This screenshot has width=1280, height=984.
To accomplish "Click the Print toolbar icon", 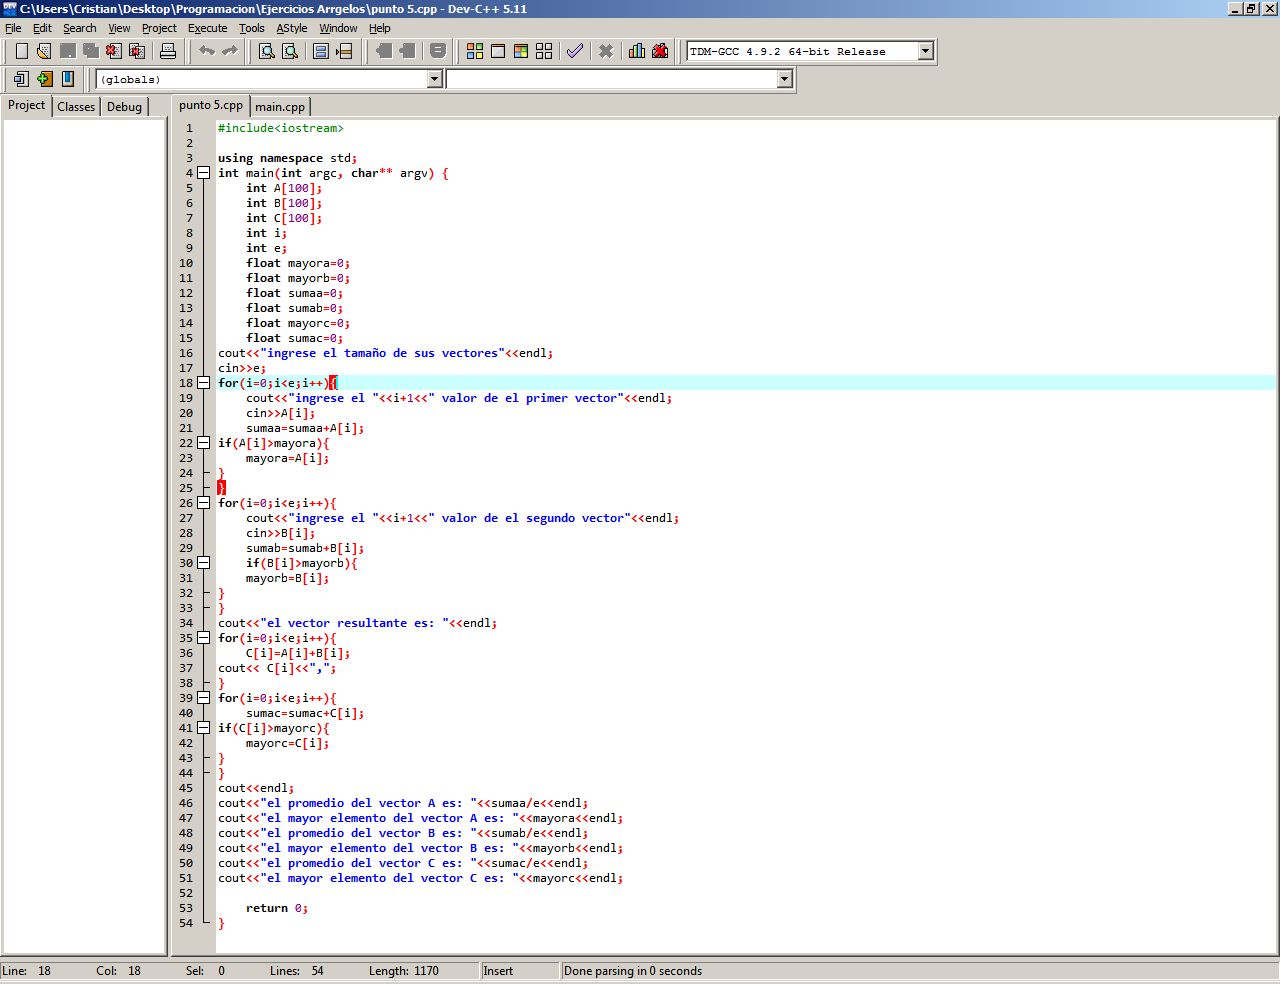I will tap(168, 51).
